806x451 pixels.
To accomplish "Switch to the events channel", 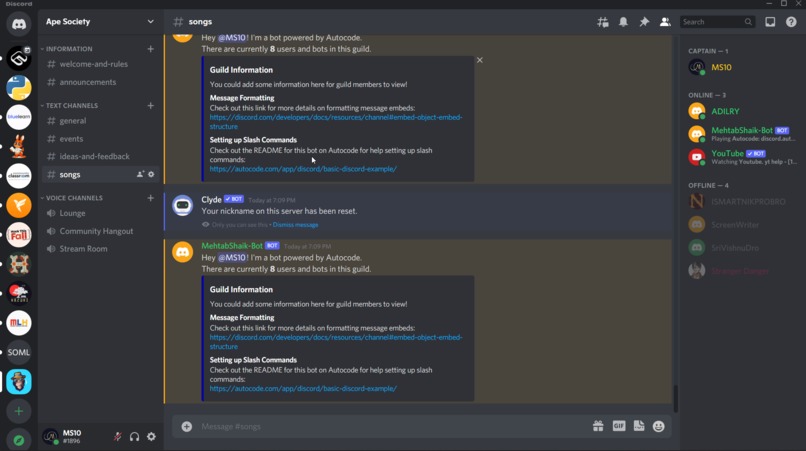I will pyautogui.click(x=100, y=139).
